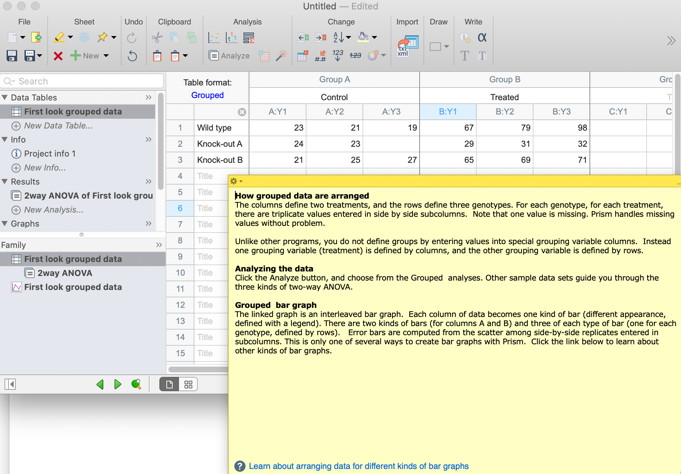
Task: Click the green previous sheet arrow
Action: tap(100, 384)
